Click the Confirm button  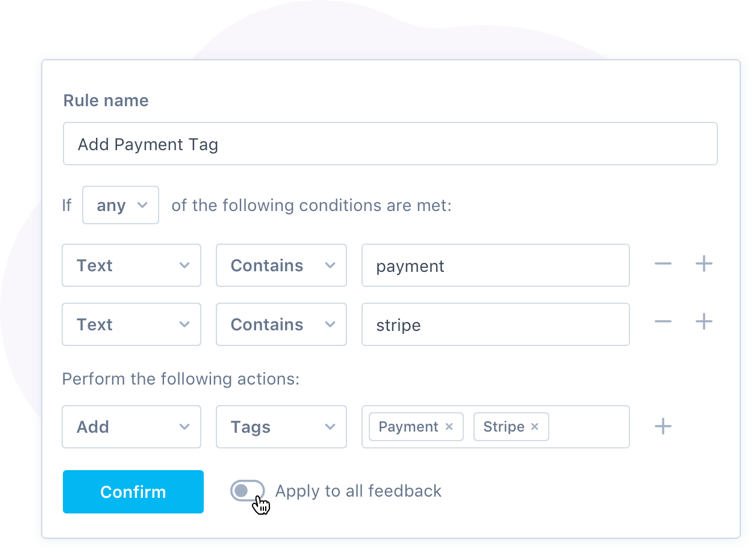pyautogui.click(x=133, y=491)
